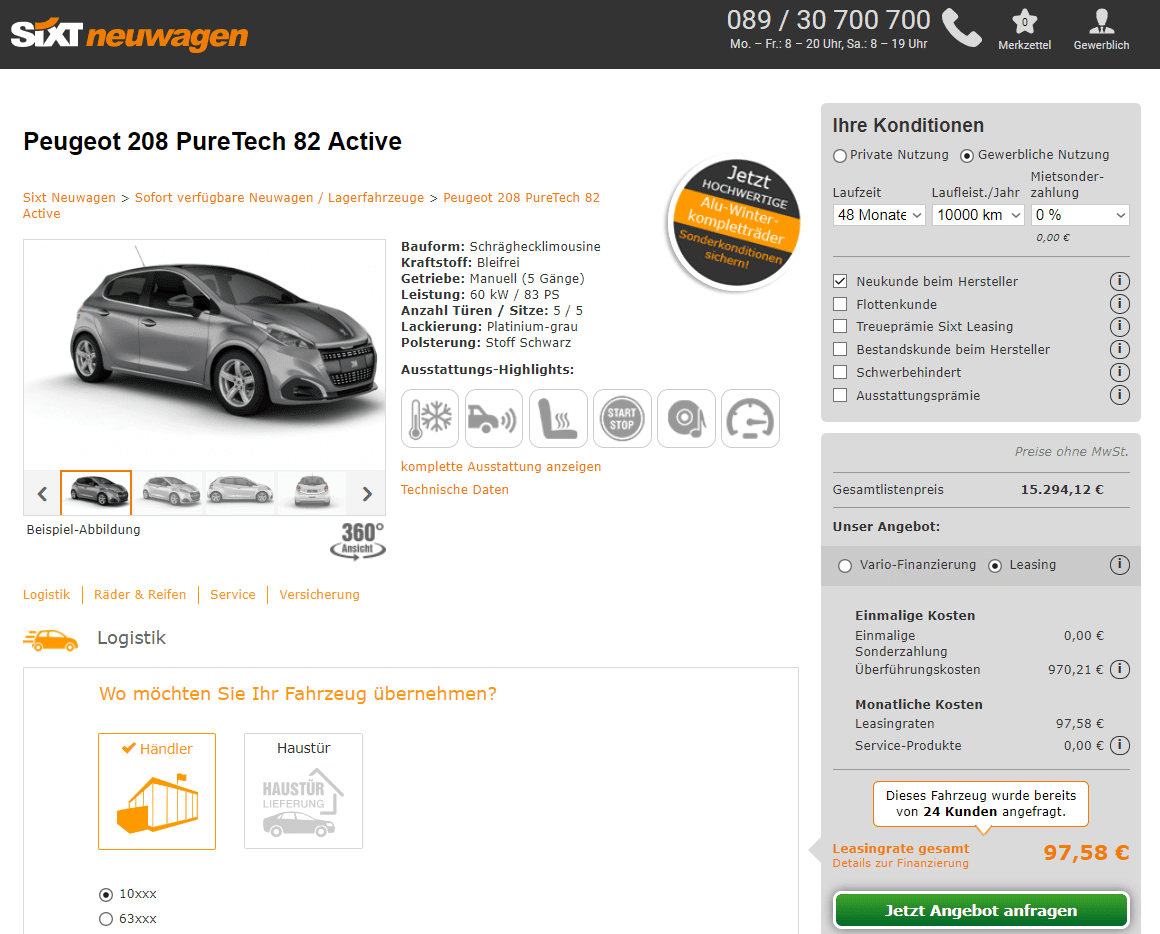Check the Flottenkunde checkbox
The height and width of the screenshot is (934, 1160).
840,304
